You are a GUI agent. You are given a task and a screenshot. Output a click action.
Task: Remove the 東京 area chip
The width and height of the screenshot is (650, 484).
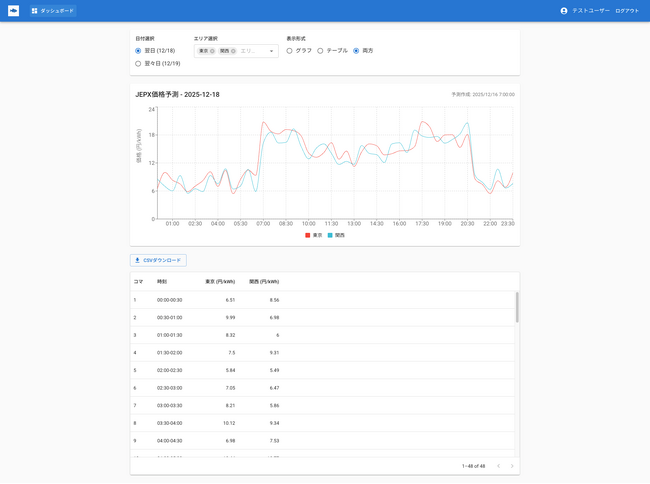(212, 50)
